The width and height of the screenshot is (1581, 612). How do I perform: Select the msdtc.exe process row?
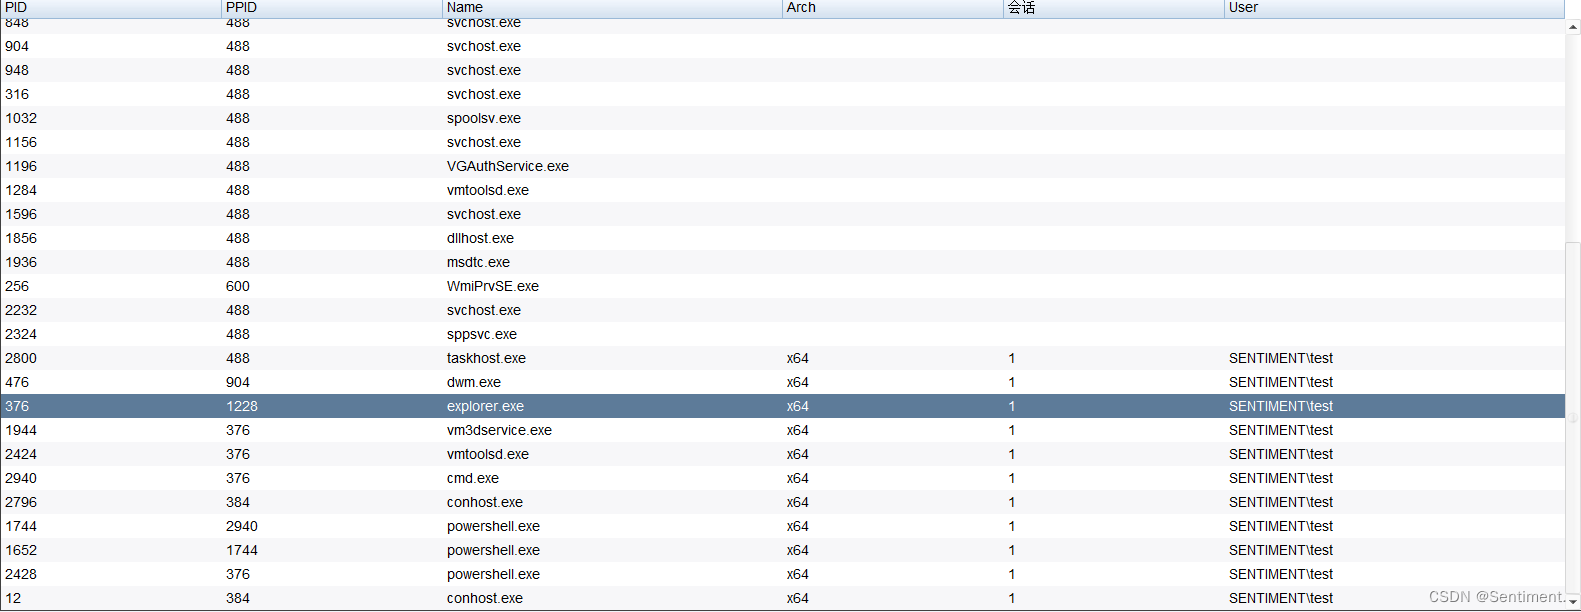point(782,262)
